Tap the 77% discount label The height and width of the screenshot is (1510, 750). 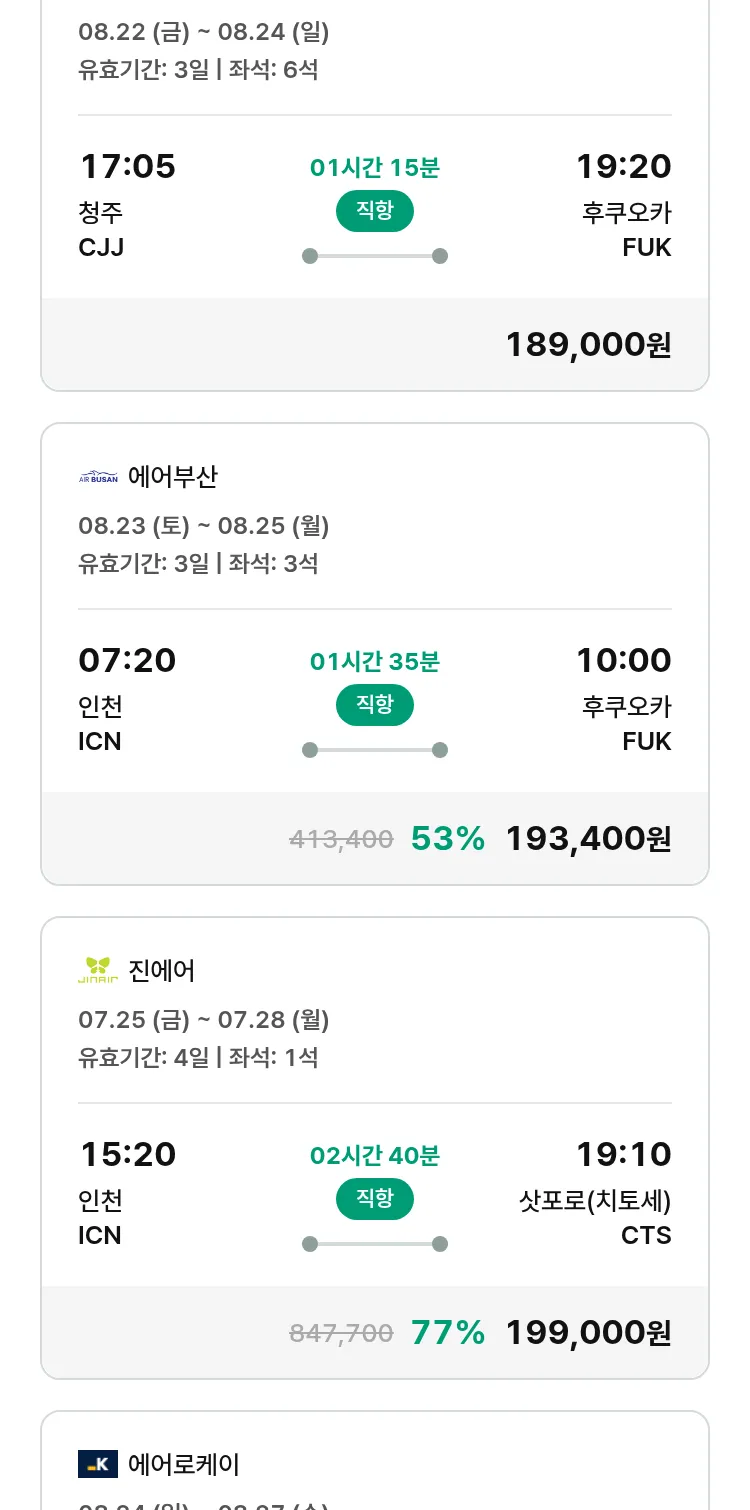[x=447, y=1333]
